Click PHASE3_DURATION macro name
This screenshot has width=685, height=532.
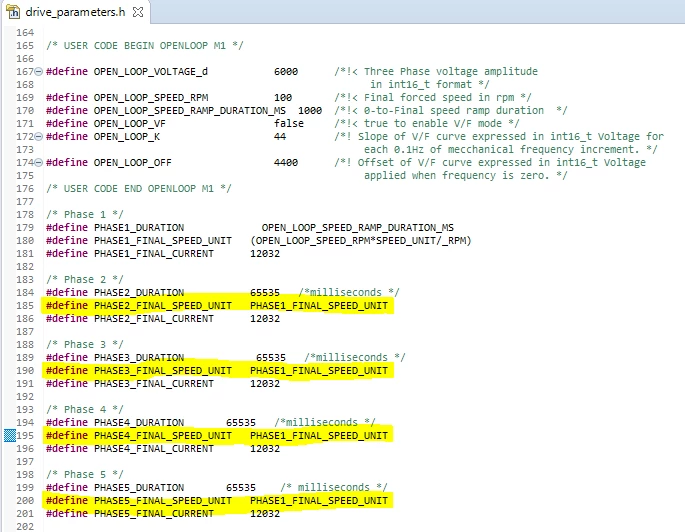(139, 358)
